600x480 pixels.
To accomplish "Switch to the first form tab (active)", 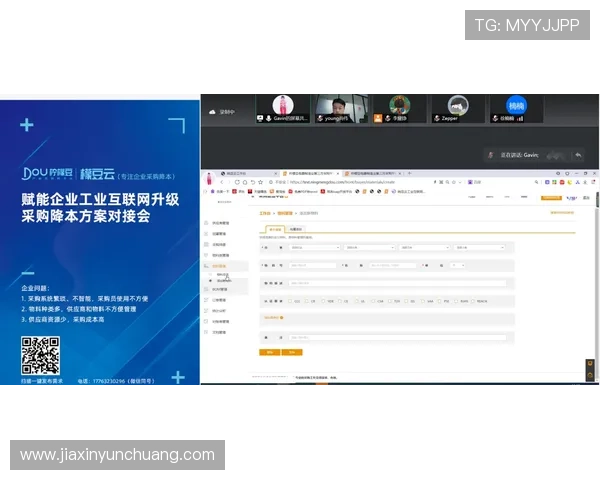I will point(275,229).
